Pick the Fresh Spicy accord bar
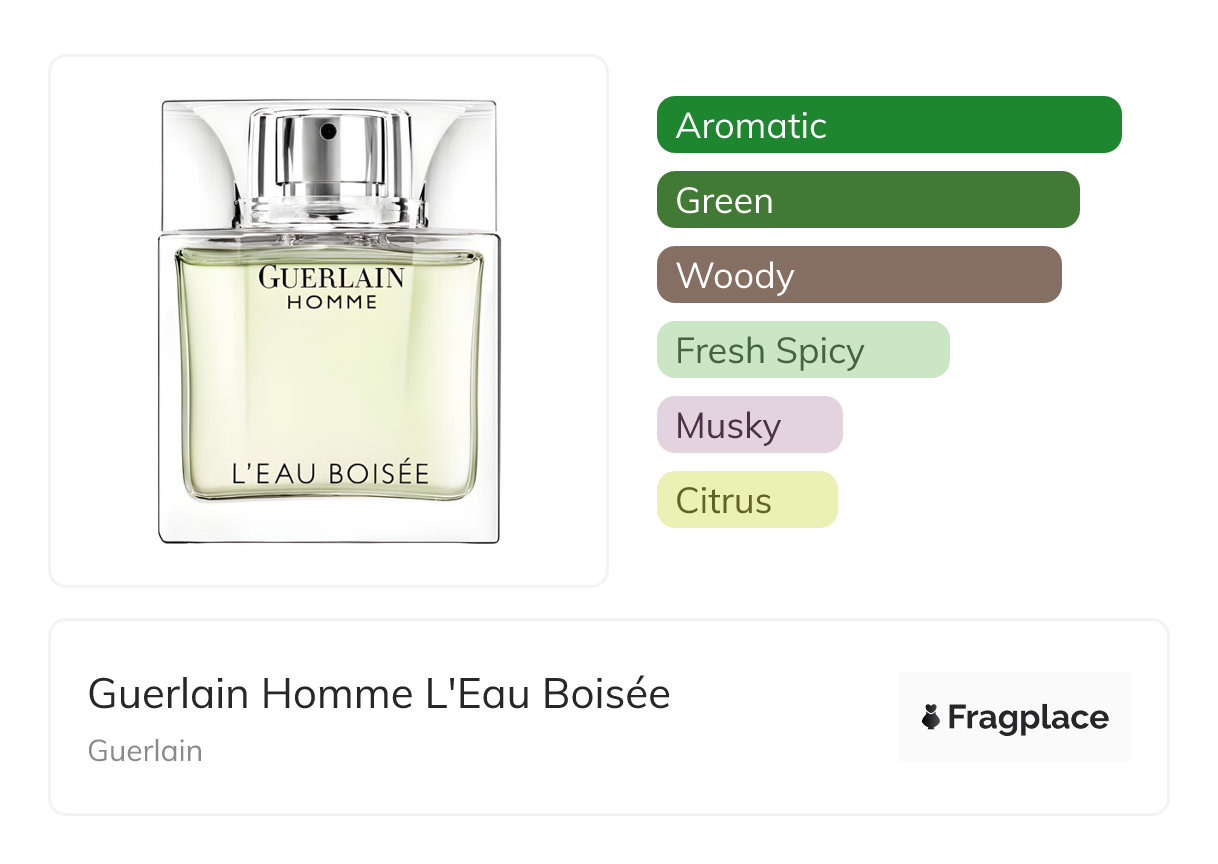 coord(802,350)
